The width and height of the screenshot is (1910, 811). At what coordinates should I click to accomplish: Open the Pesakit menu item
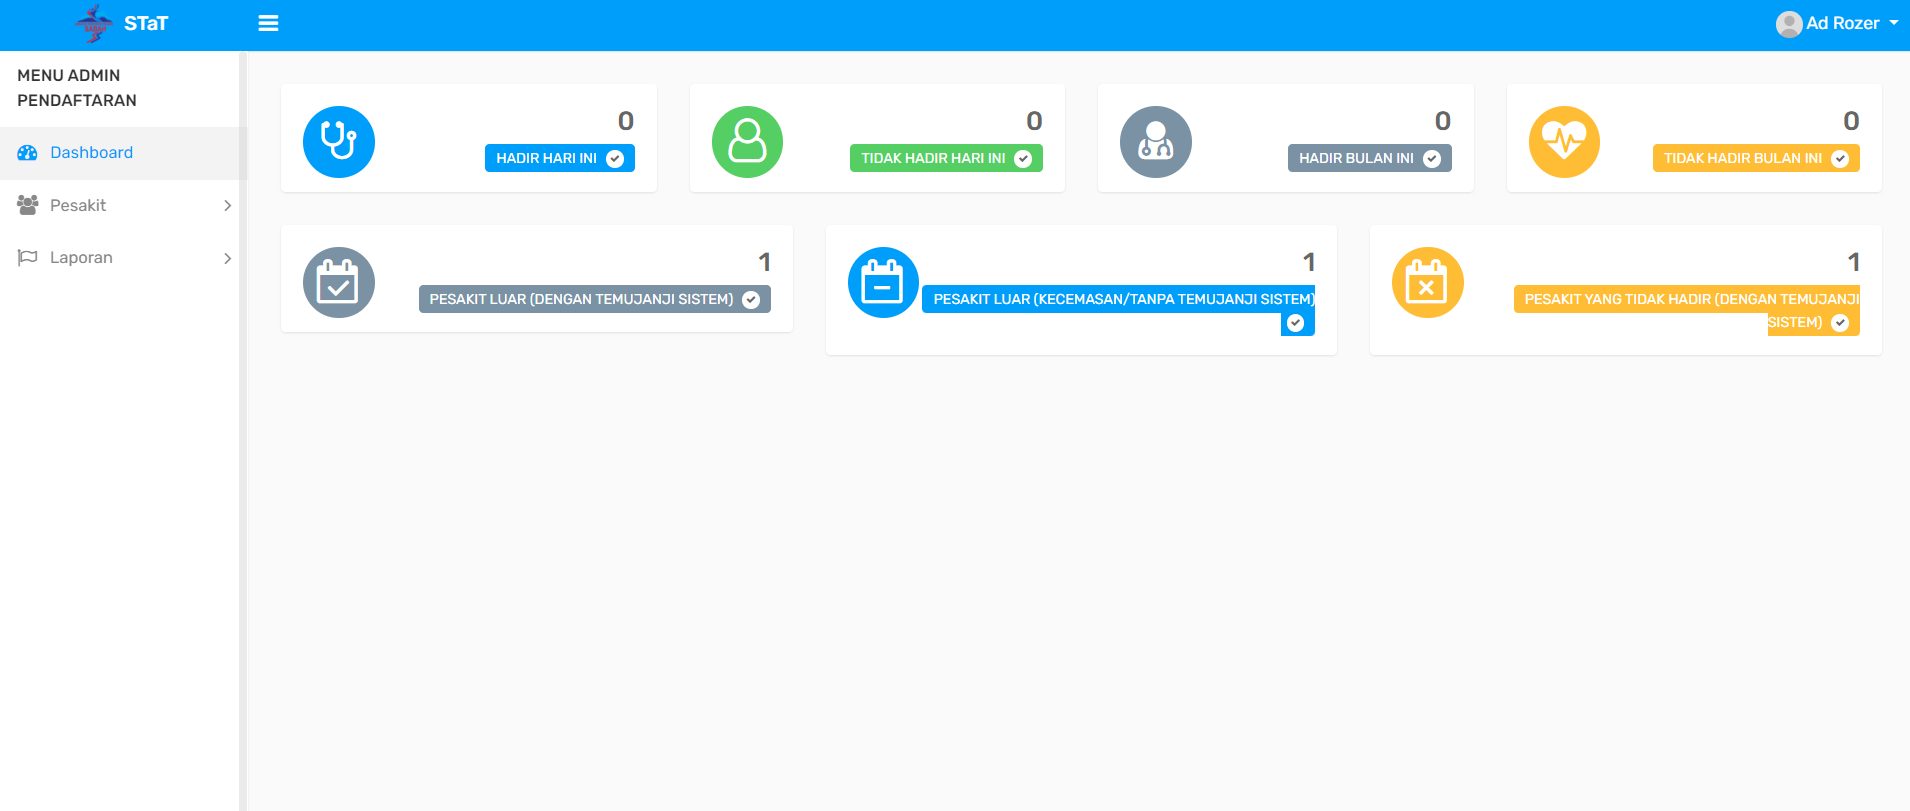point(78,206)
